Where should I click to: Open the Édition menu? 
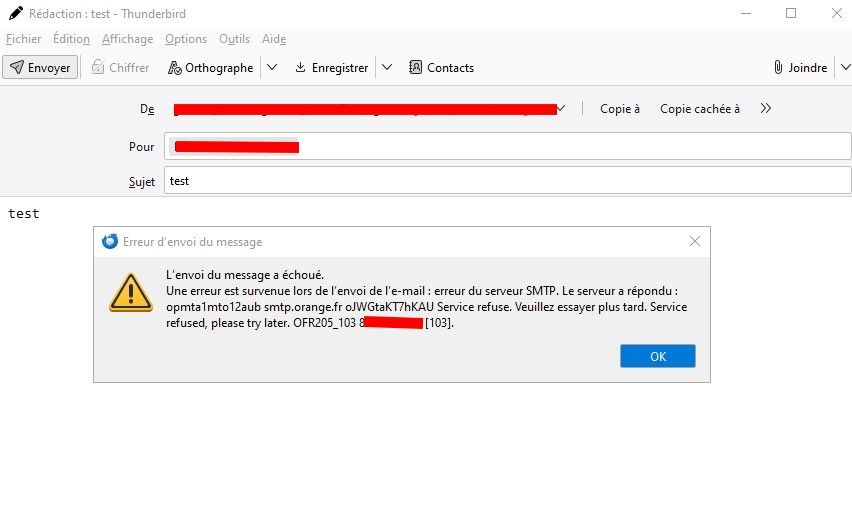click(x=71, y=39)
